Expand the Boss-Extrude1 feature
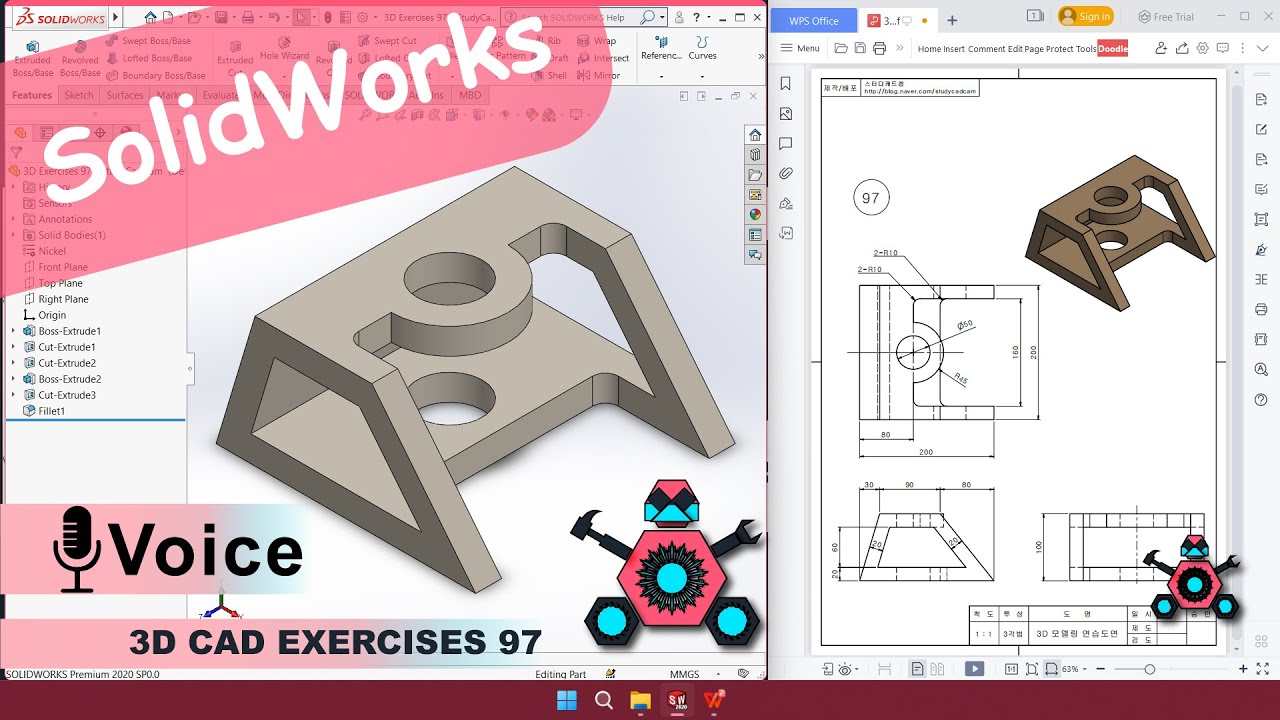This screenshot has width=1280, height=720. tap(13, 331)
